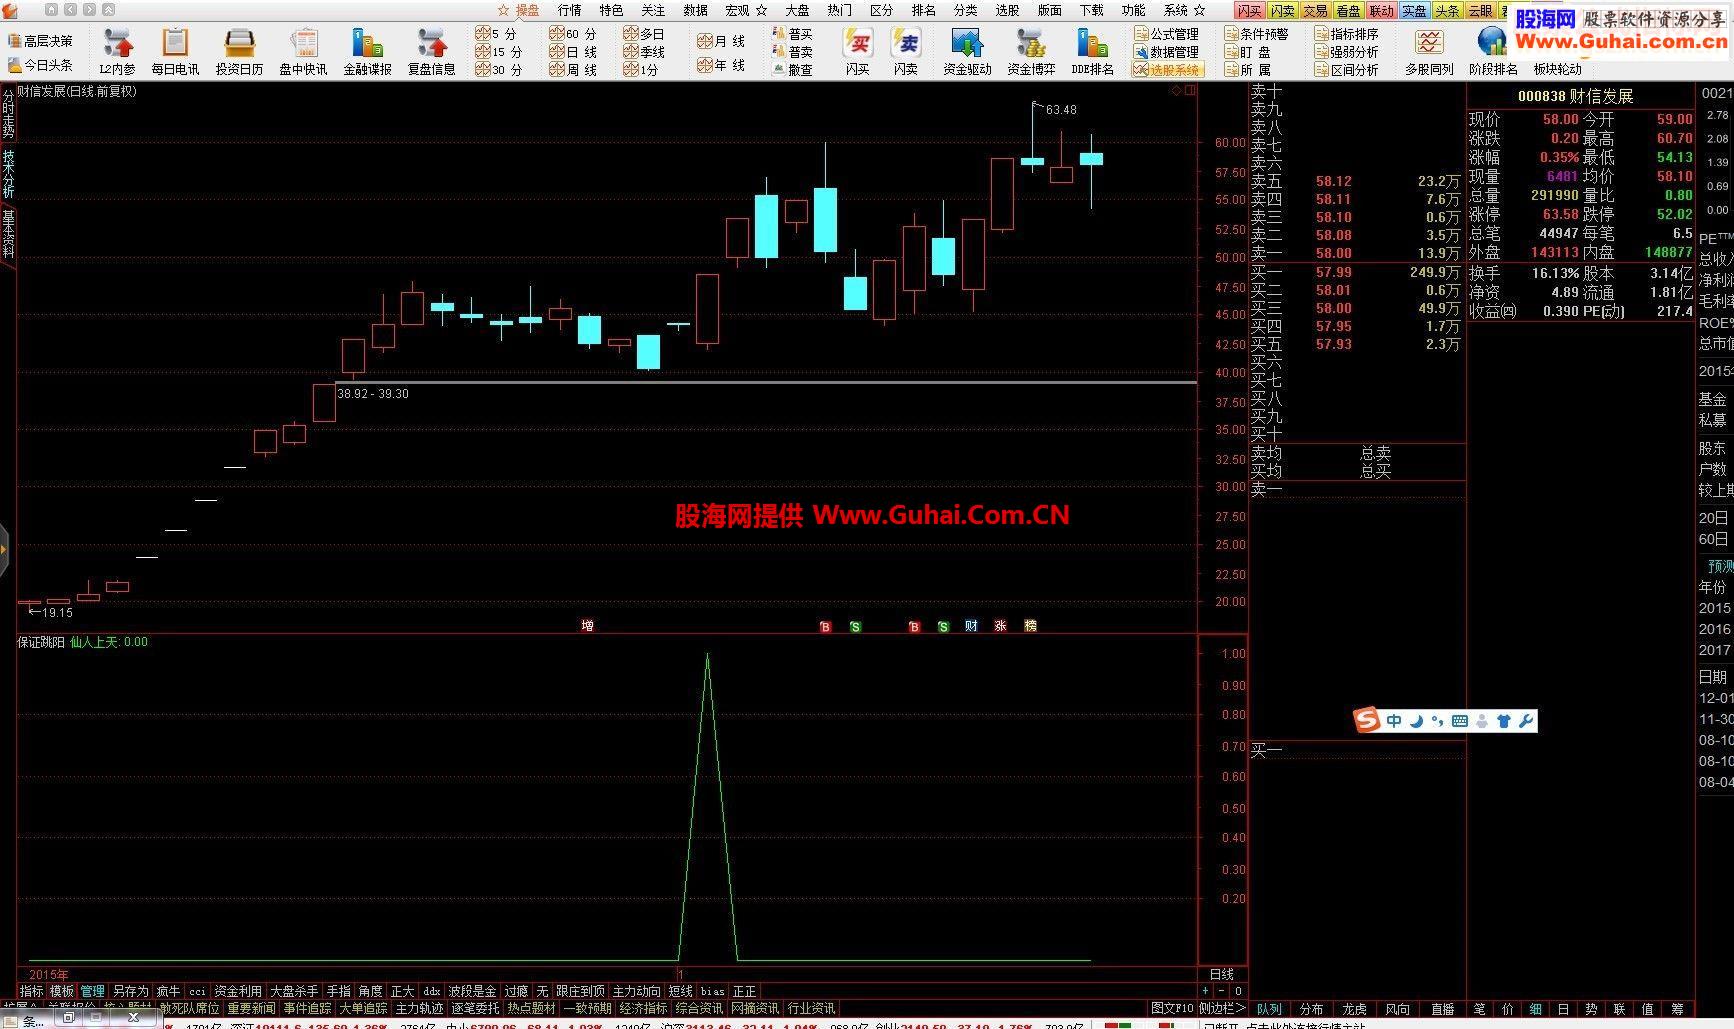Image resolution: width=1734 pixels, height=1029 pixels.
Task: Open 高层决策 from the toolbar
Action: [x=40, y=41]
